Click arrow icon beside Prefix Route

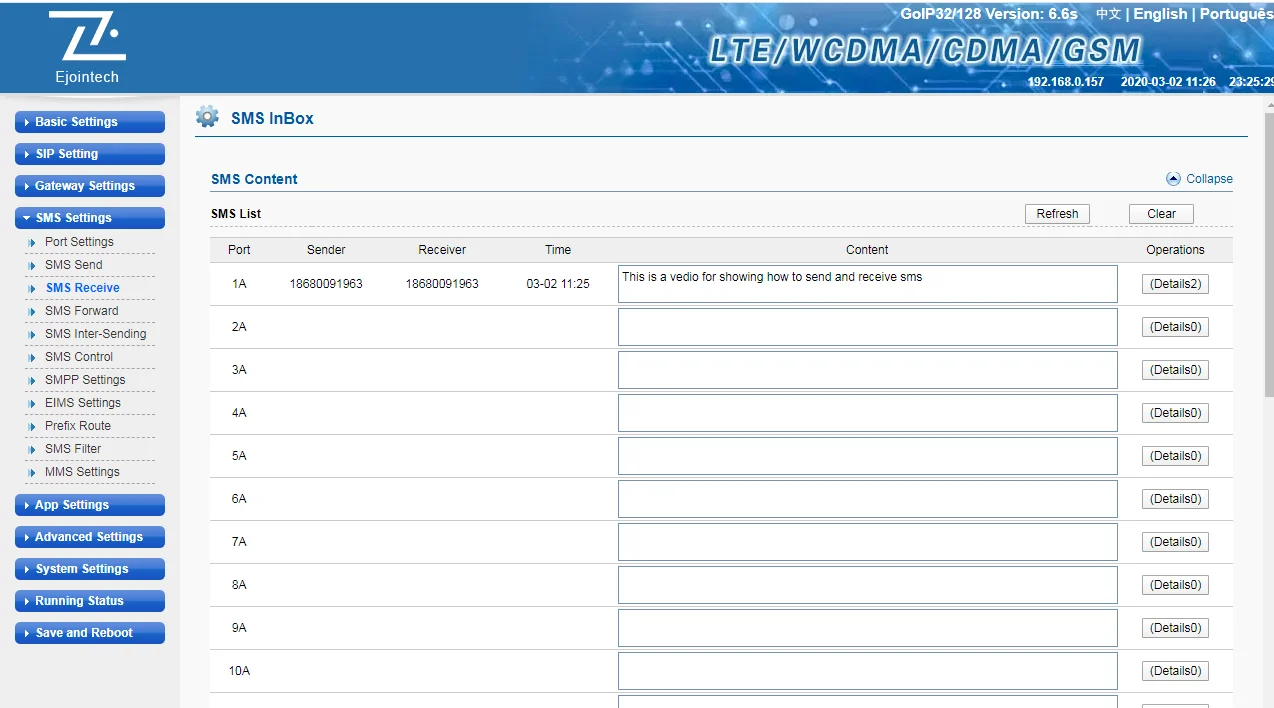point(33,427)
